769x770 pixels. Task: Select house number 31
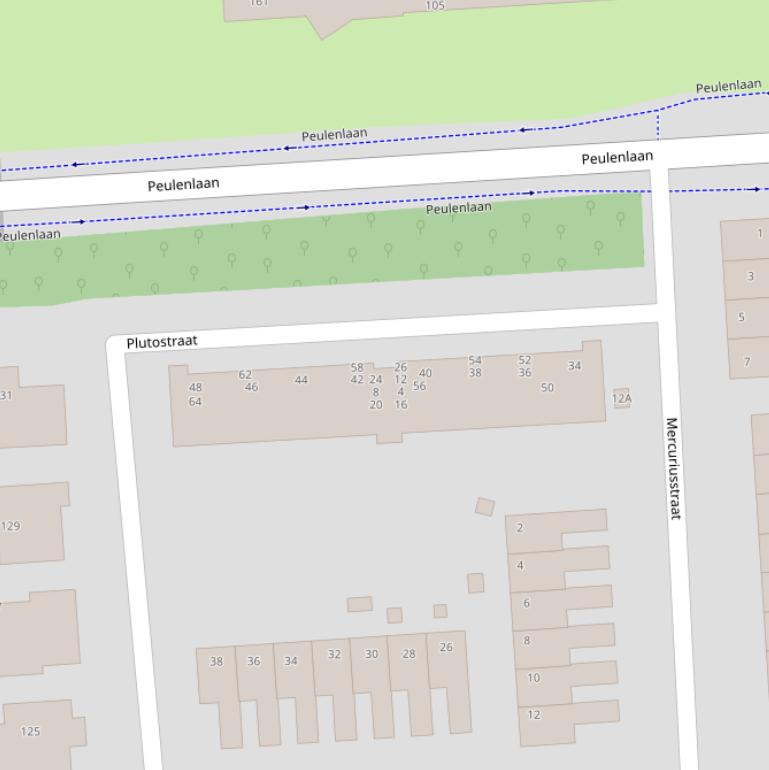pos(6,395)
